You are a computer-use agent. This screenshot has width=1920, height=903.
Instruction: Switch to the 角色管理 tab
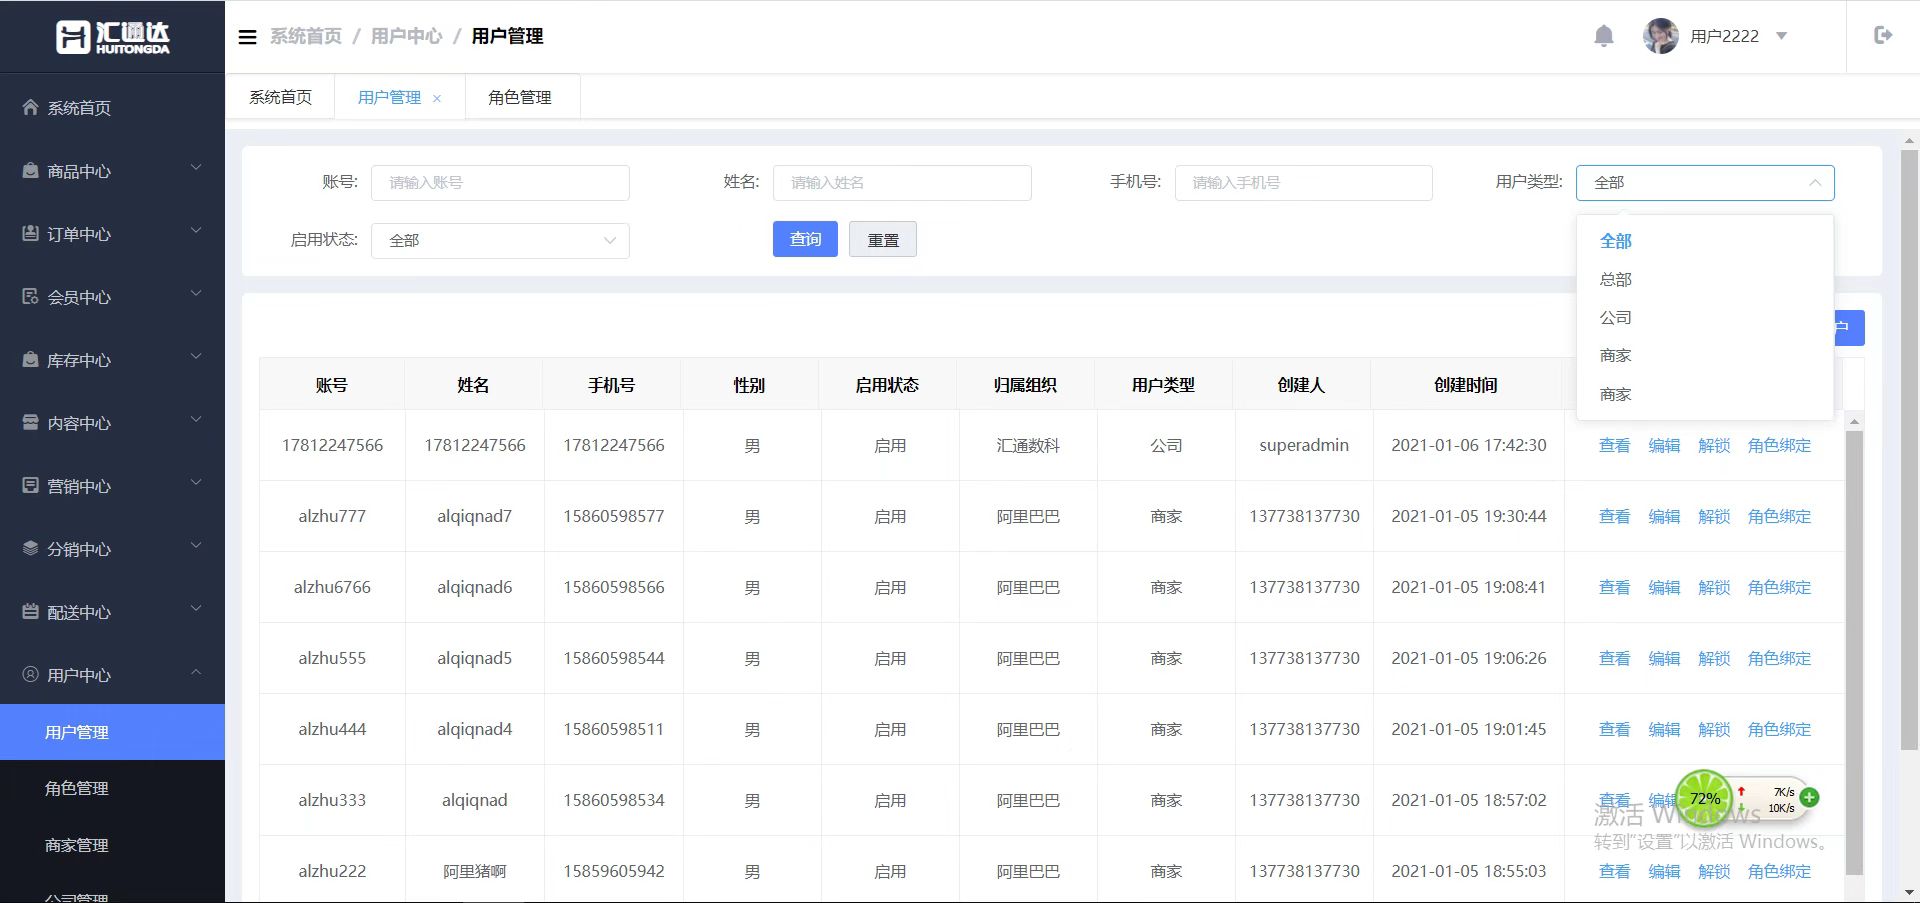[520, 97]
